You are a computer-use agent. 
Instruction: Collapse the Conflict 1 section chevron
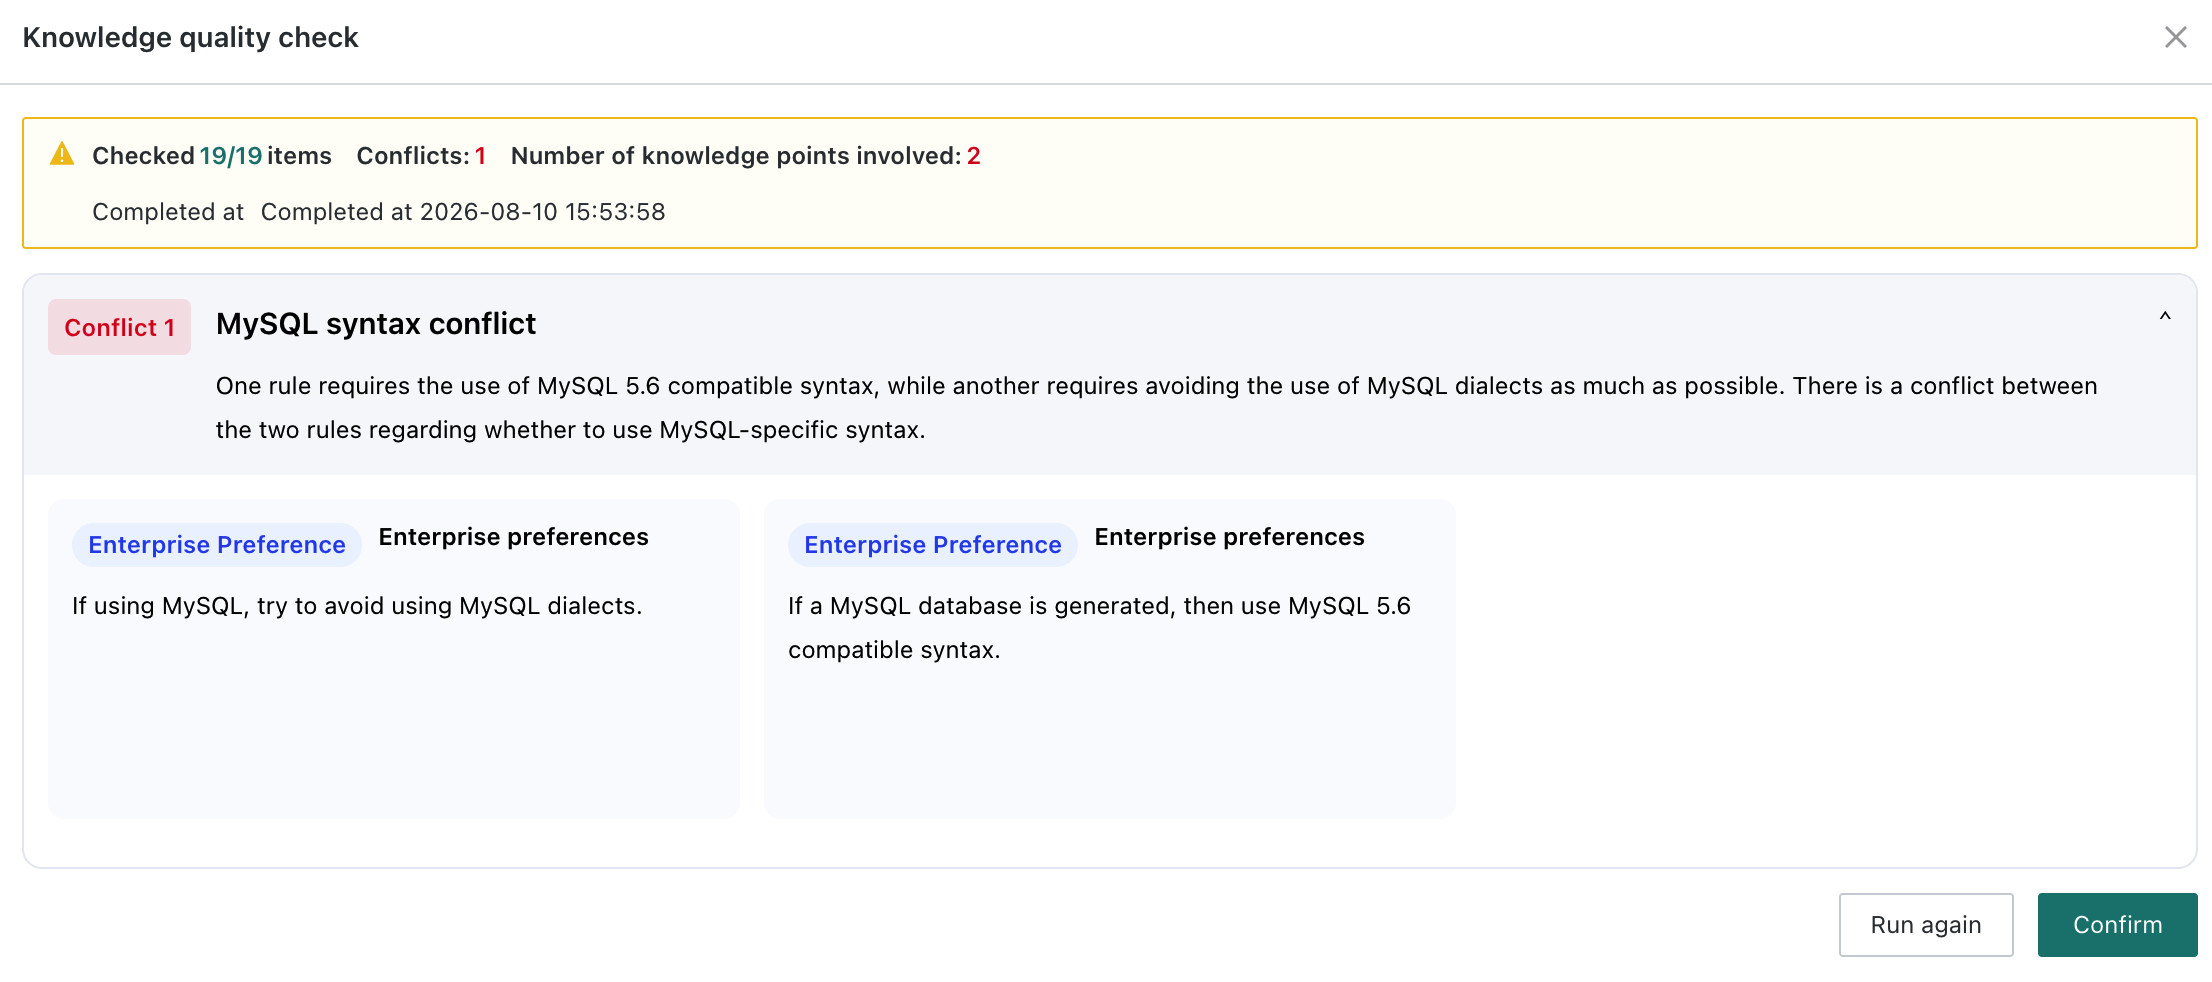coord(2165,316)
